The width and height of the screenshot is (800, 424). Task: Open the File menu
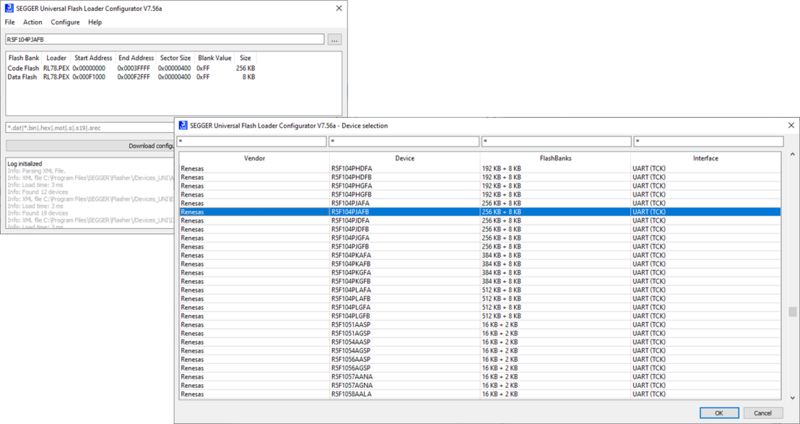10,22
